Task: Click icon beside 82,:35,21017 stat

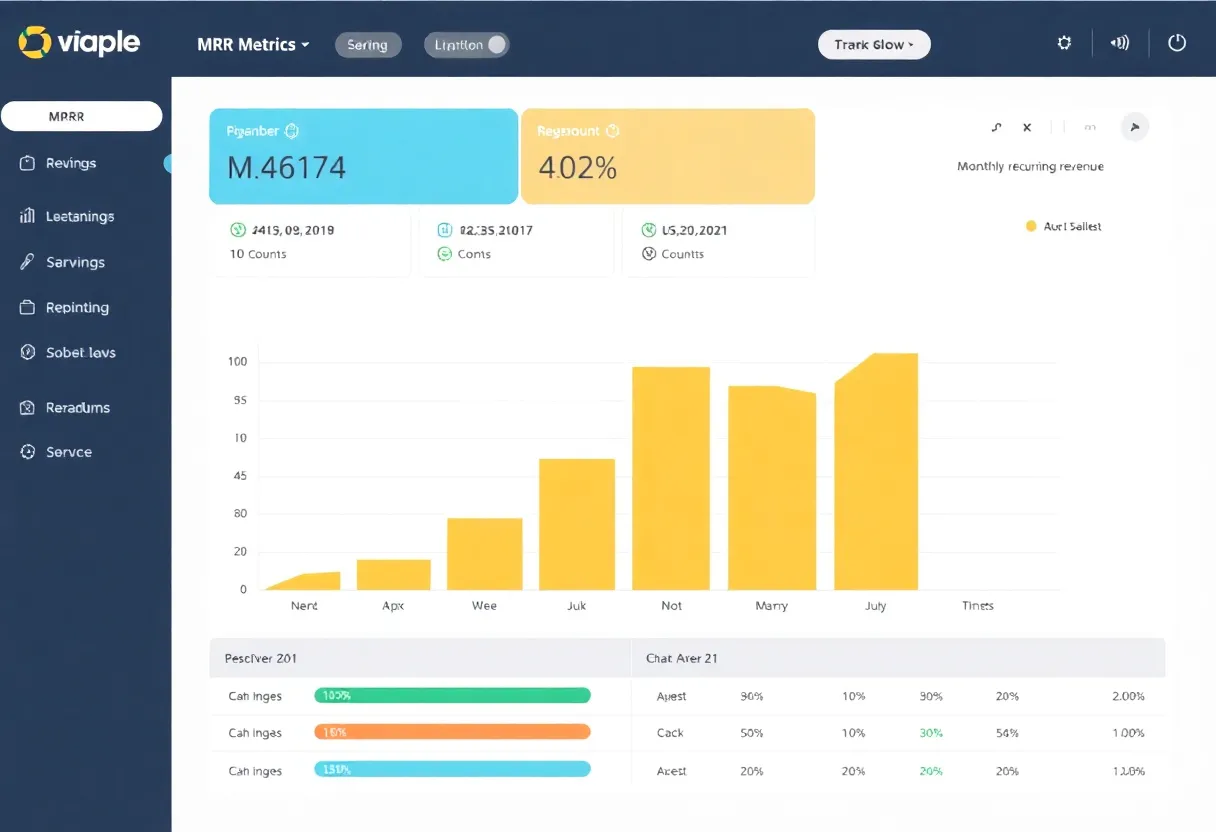Action: pos(445,230)
